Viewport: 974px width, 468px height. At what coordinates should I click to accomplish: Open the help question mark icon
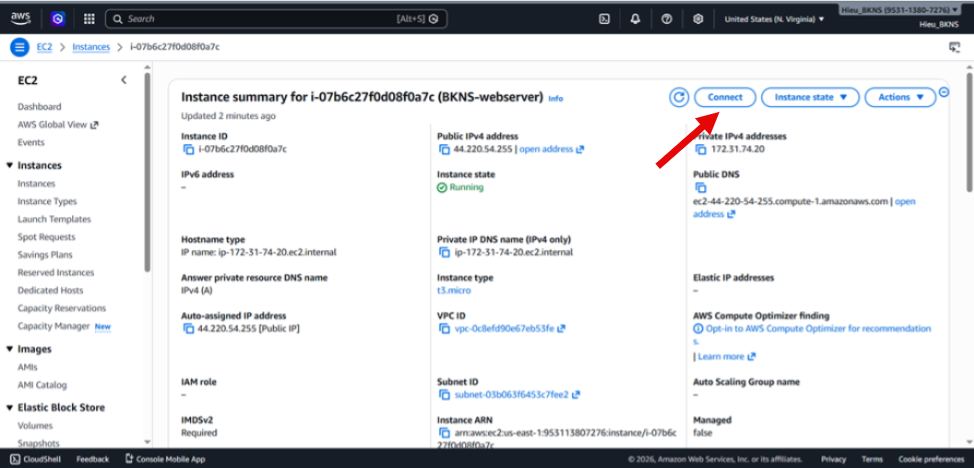tap(667, 19)
